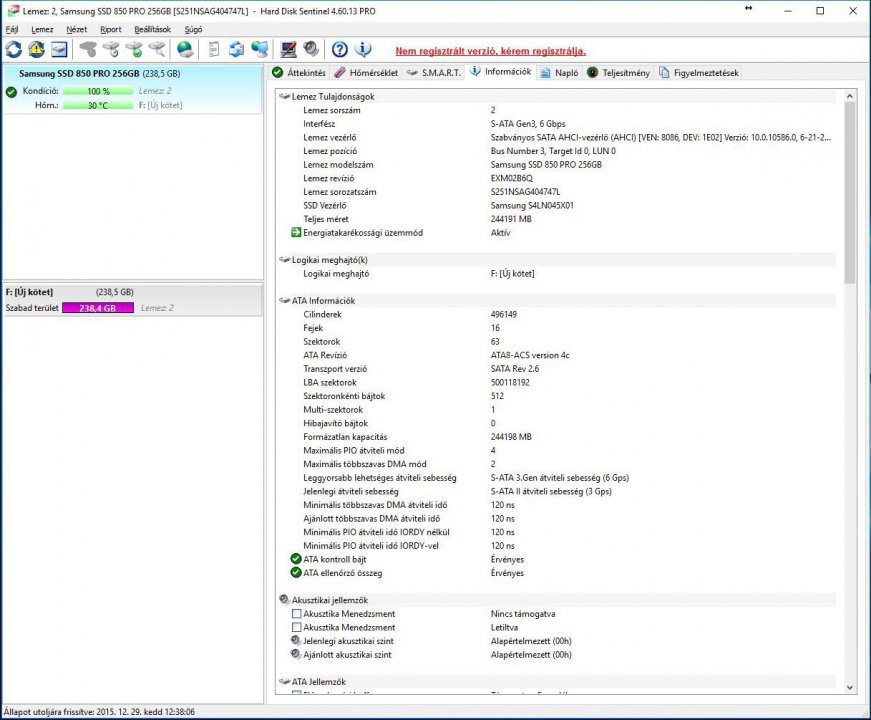Select the Jelenlegi átviteli sebesség row
871x720 pixels.
point(557,491)
